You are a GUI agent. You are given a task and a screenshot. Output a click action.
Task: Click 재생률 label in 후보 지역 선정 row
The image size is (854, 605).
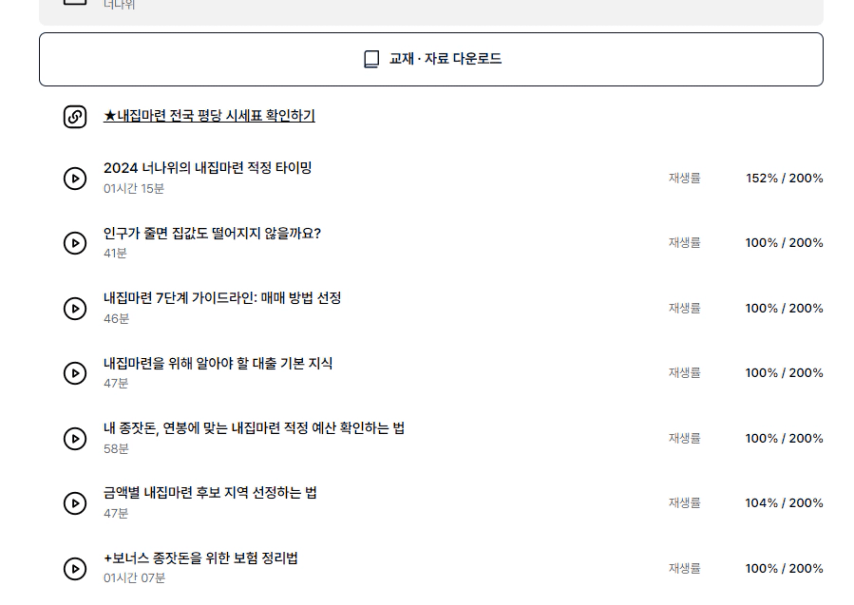tap(685, 503)
